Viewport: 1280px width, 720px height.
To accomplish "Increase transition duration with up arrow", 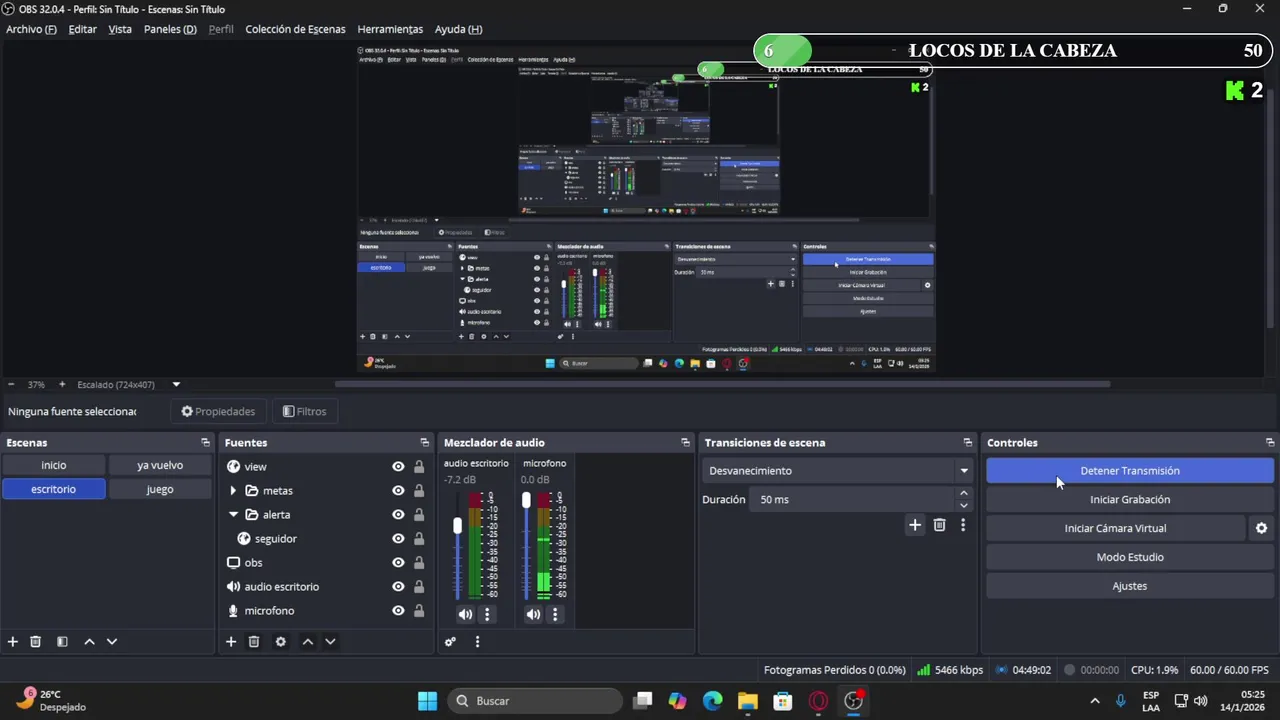I will tap(964, 493).
